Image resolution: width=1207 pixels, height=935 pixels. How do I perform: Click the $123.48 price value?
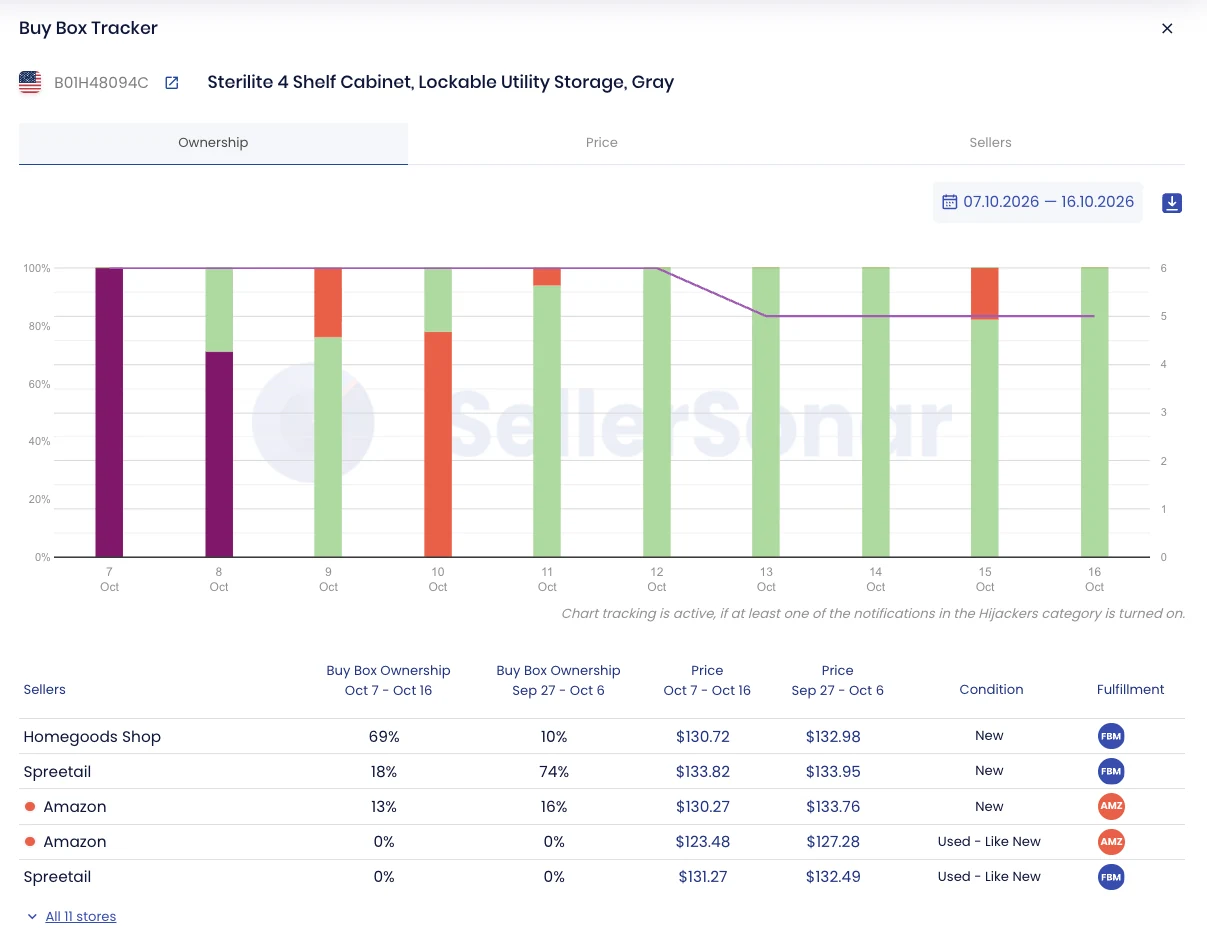pyautogui.click(x=703, y=842)
